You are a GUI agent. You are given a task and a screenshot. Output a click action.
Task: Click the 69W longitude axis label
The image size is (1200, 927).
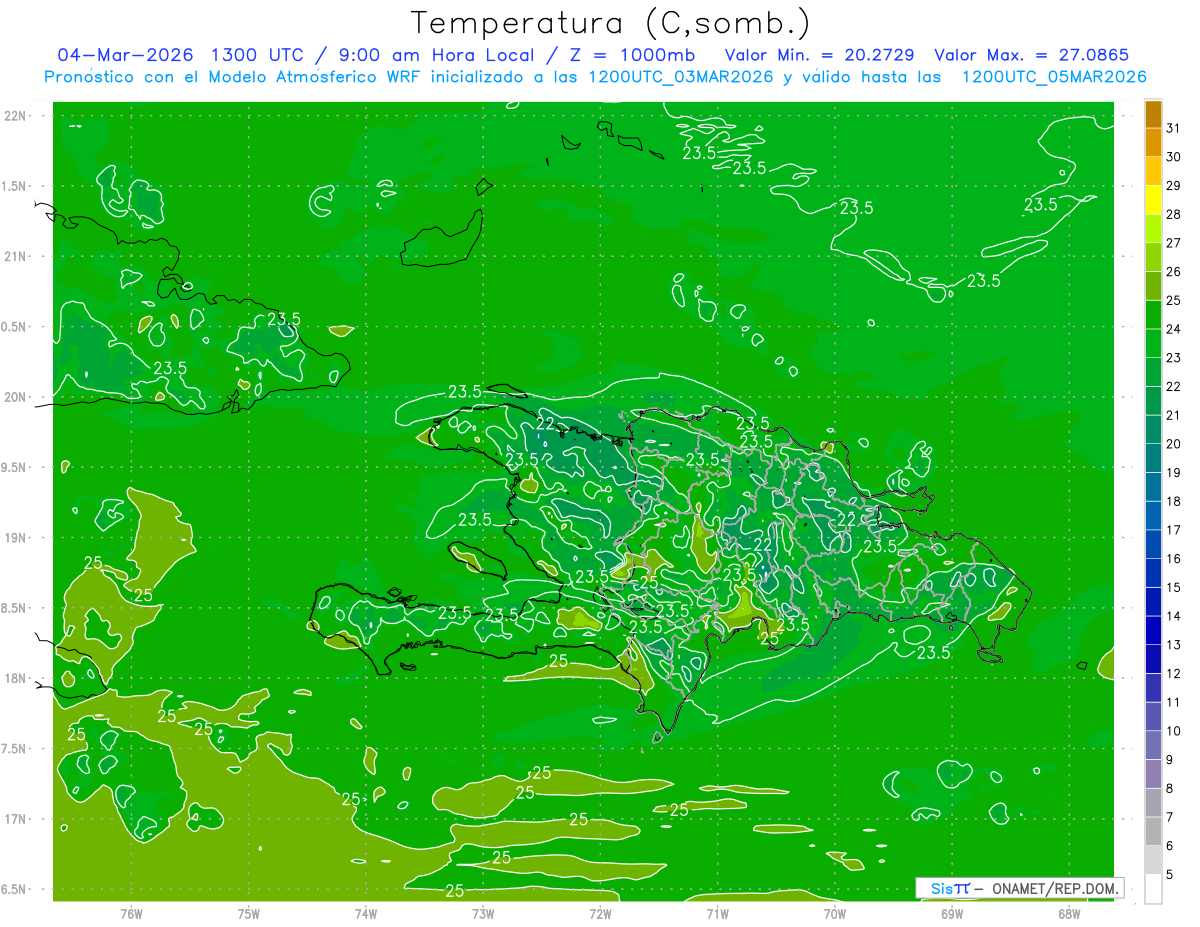point(951,913)
